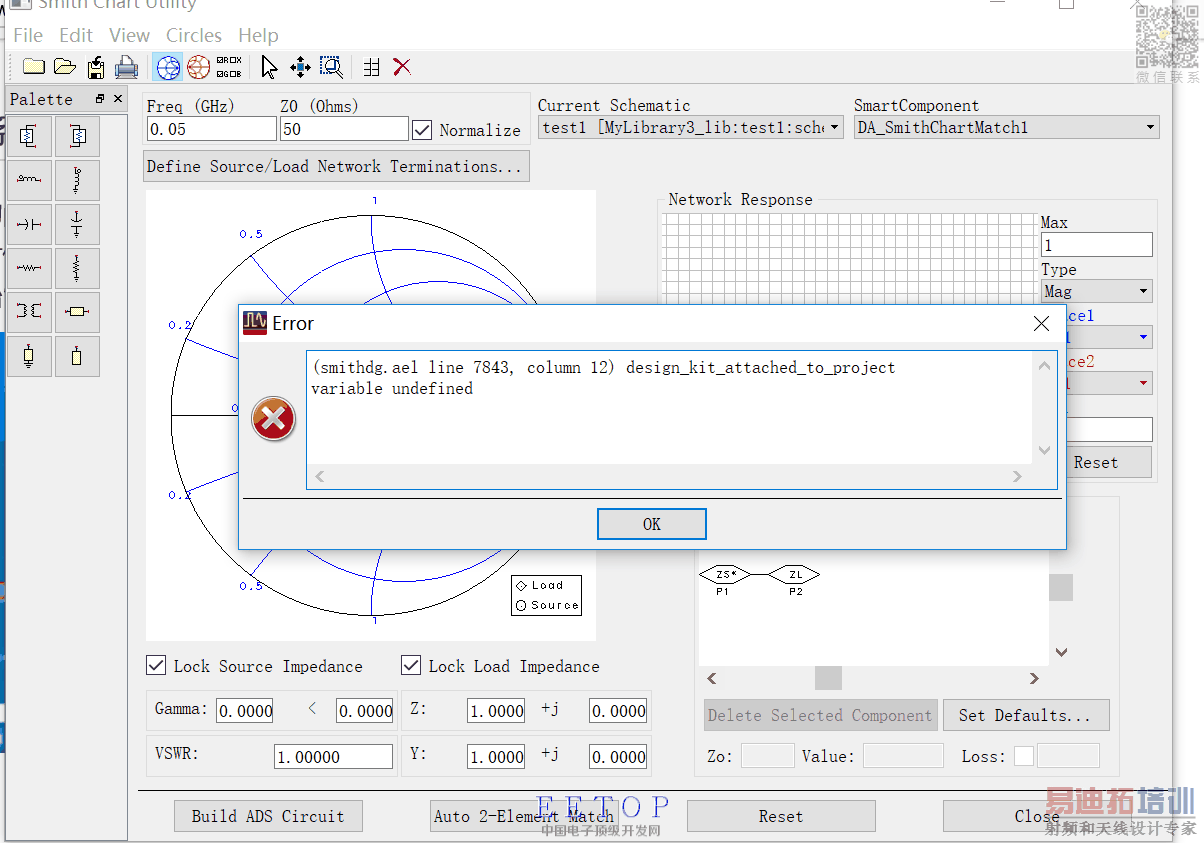Pick the shunt resistor palette component
This screenshot has height=843, width=1204.
coord(77,268)
